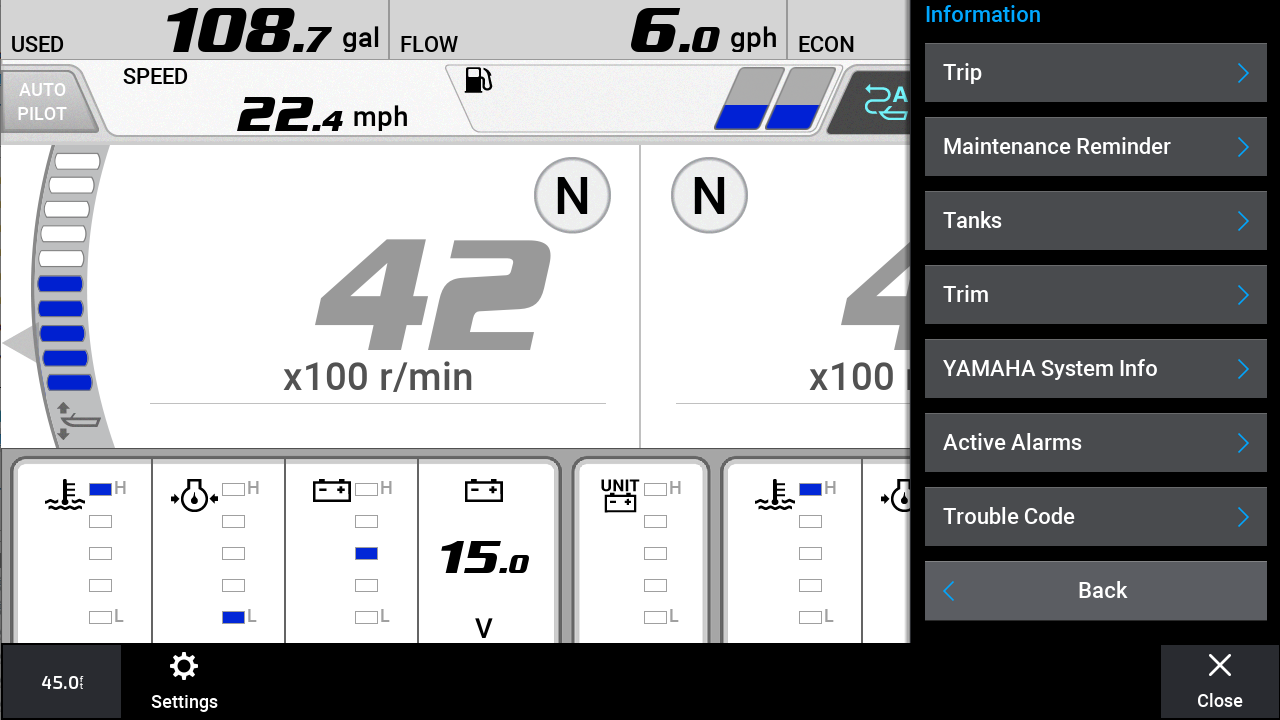
Task: Click the Active Alarms chevron arrow
Action: click(x=1243, y=443)
